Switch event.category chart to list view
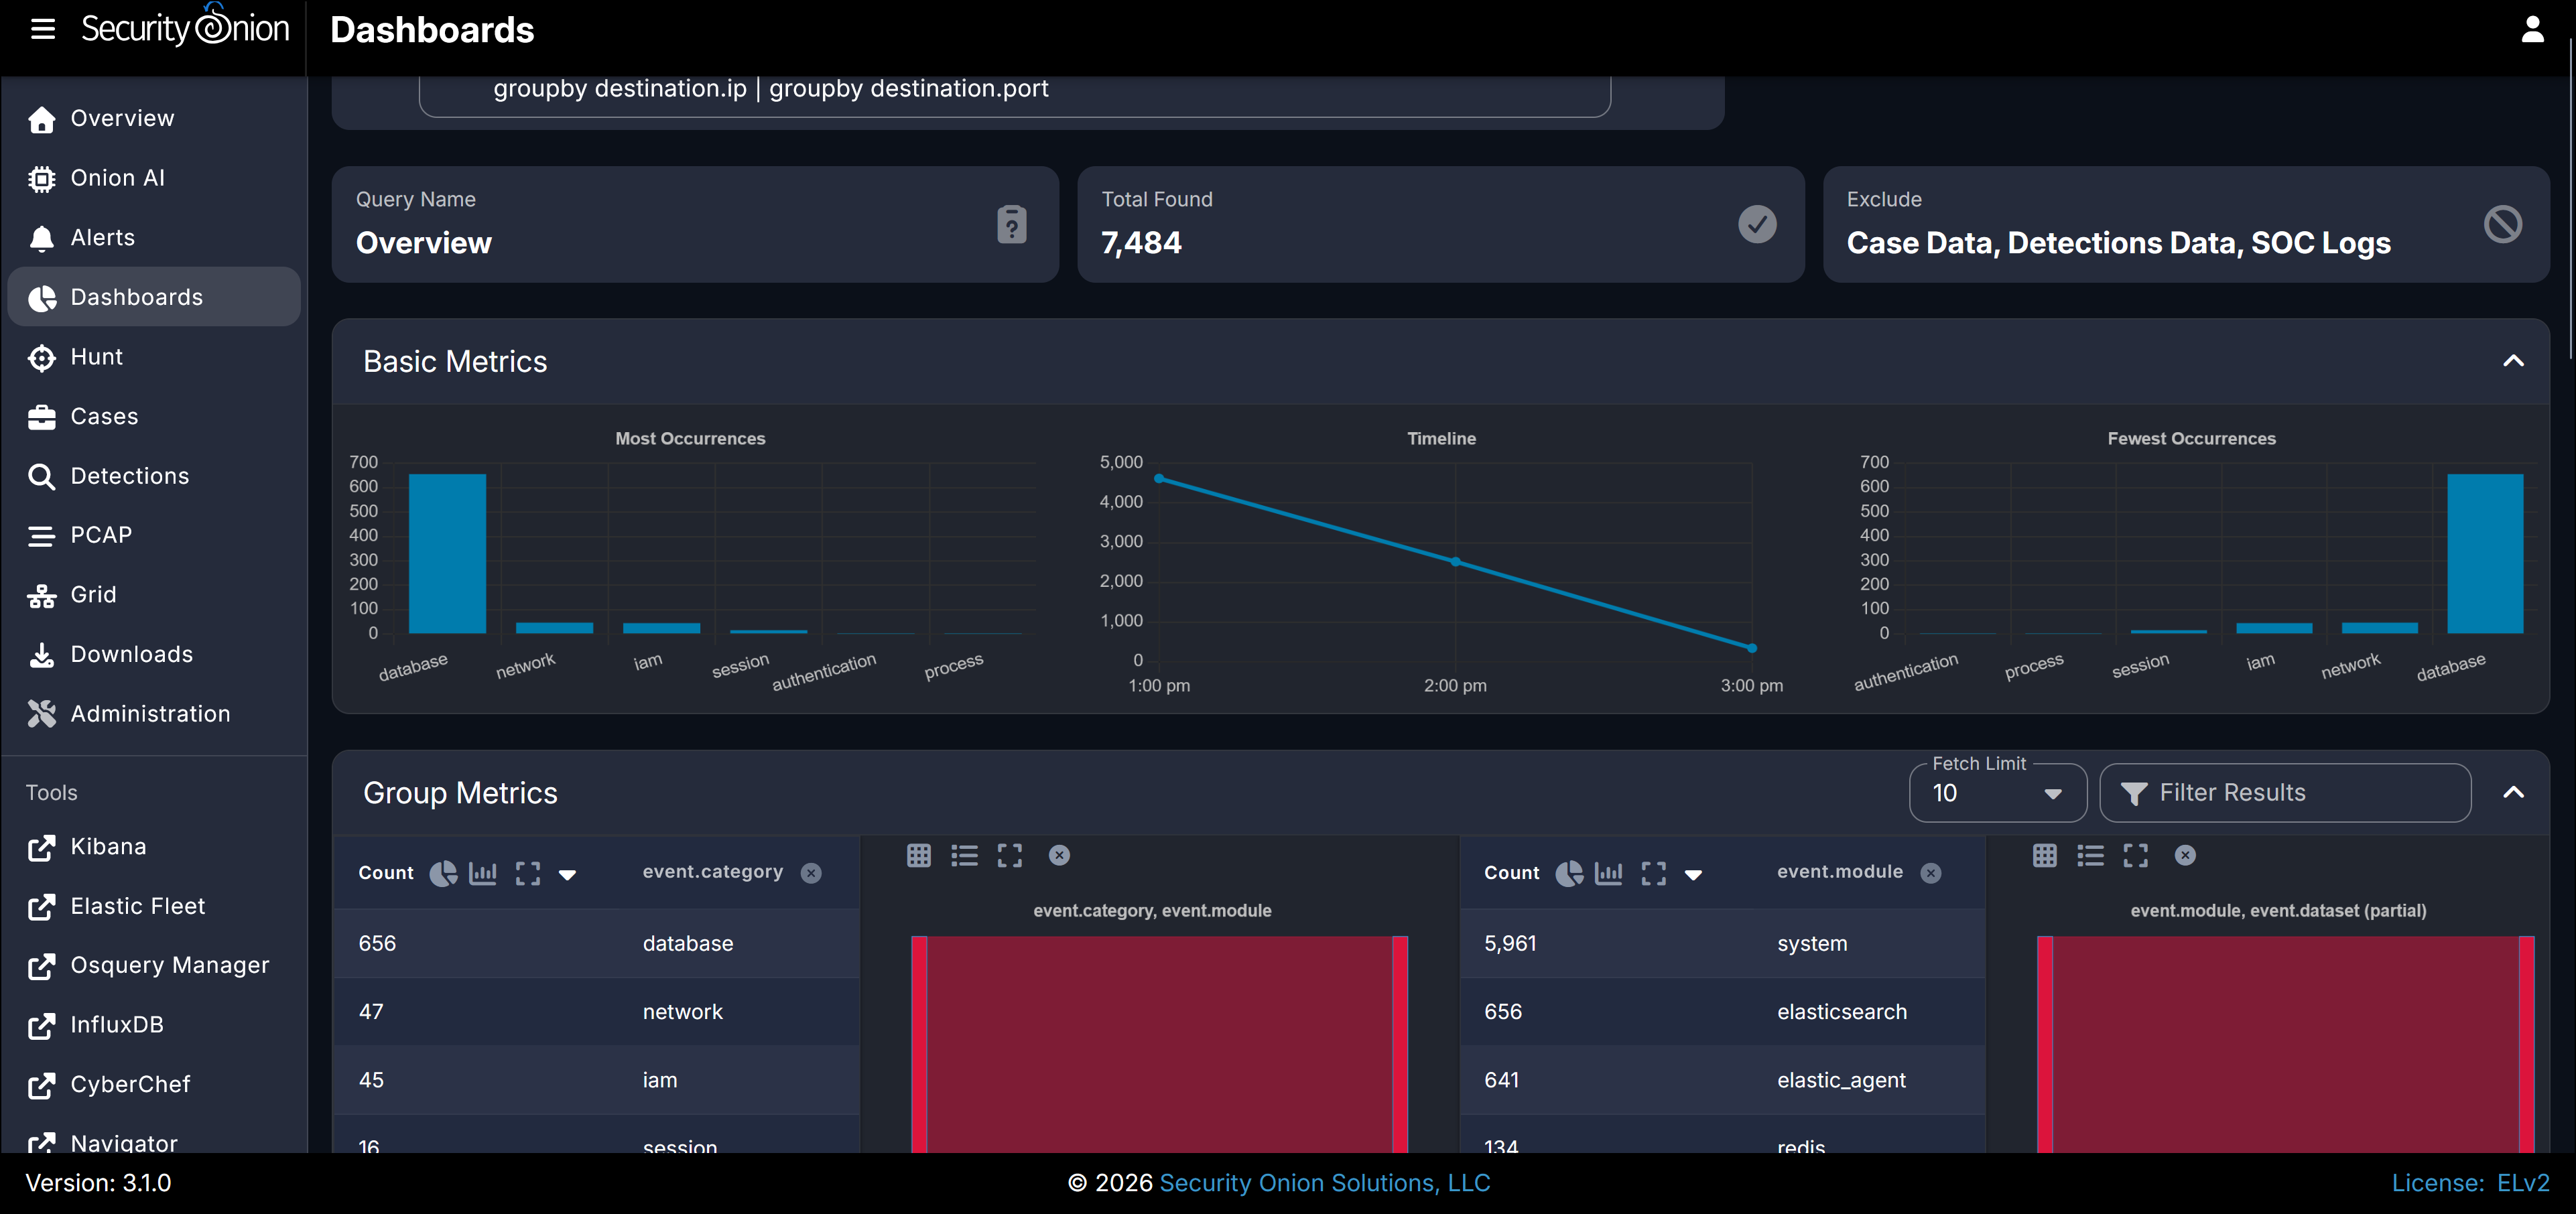 coord(964,855)
